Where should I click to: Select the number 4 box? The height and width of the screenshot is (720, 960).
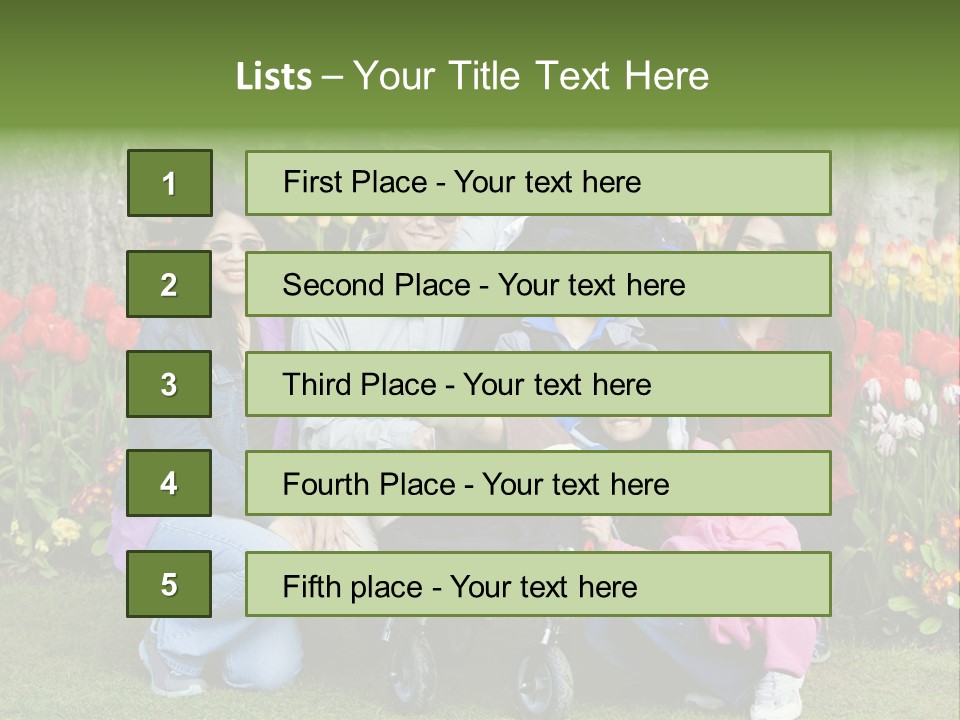[169, 483]
